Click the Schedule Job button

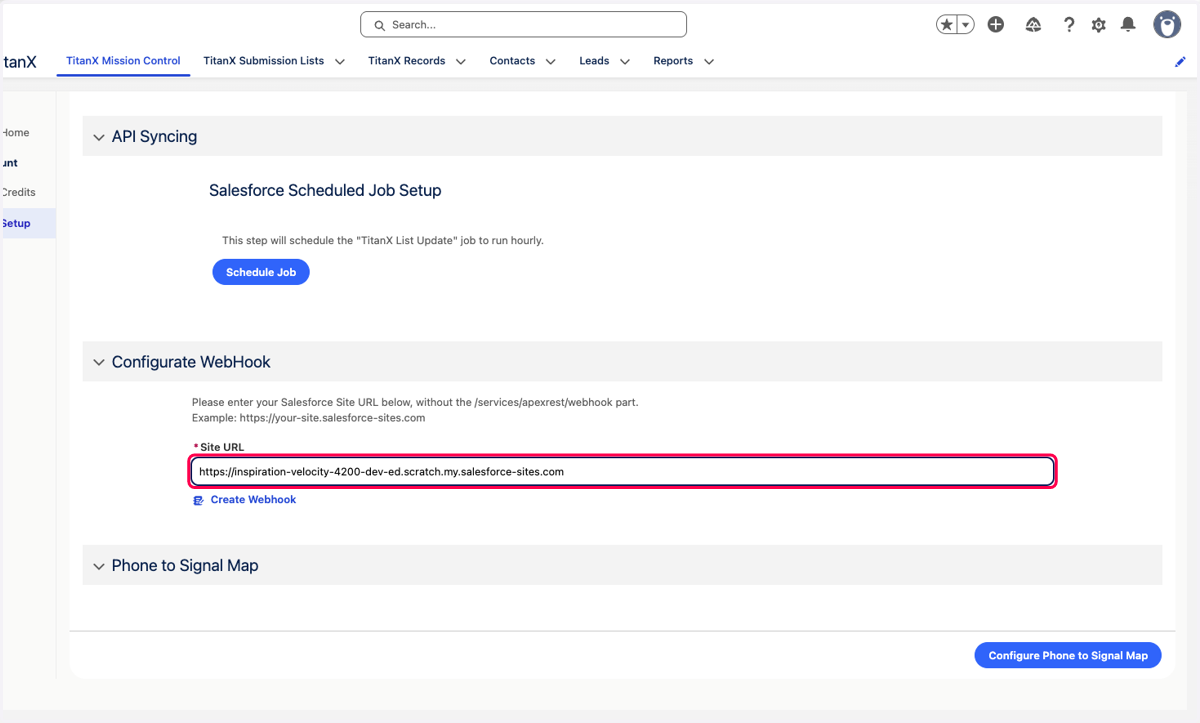coord(261,272)
